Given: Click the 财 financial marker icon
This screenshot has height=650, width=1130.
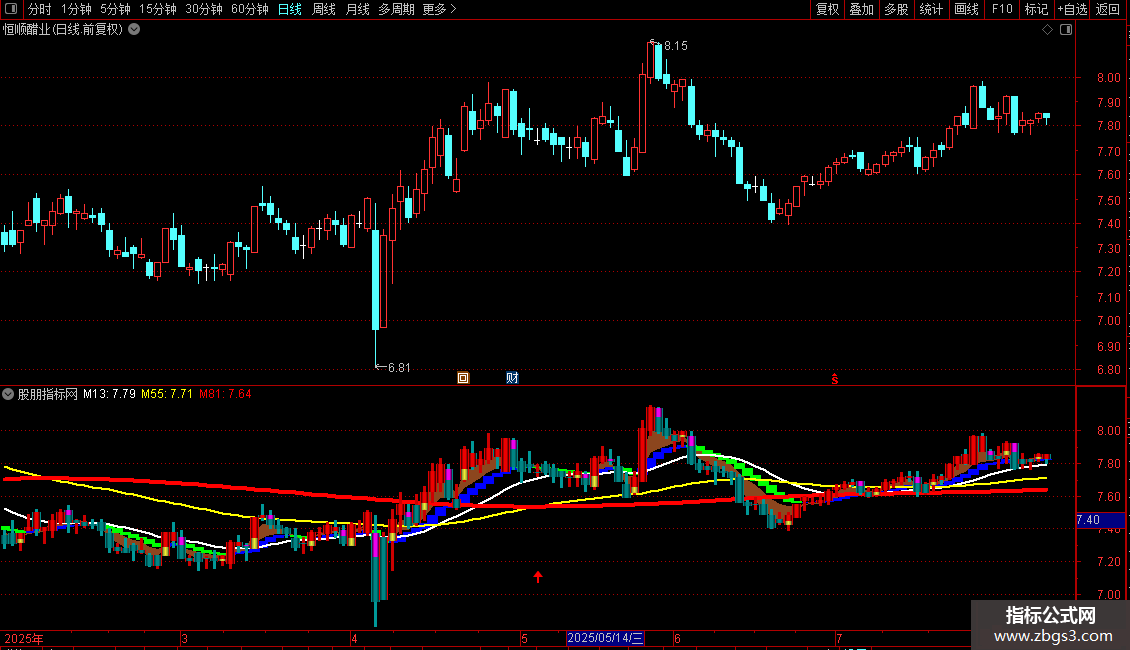Looking at the screenshot, I should (x=512, y=378).
